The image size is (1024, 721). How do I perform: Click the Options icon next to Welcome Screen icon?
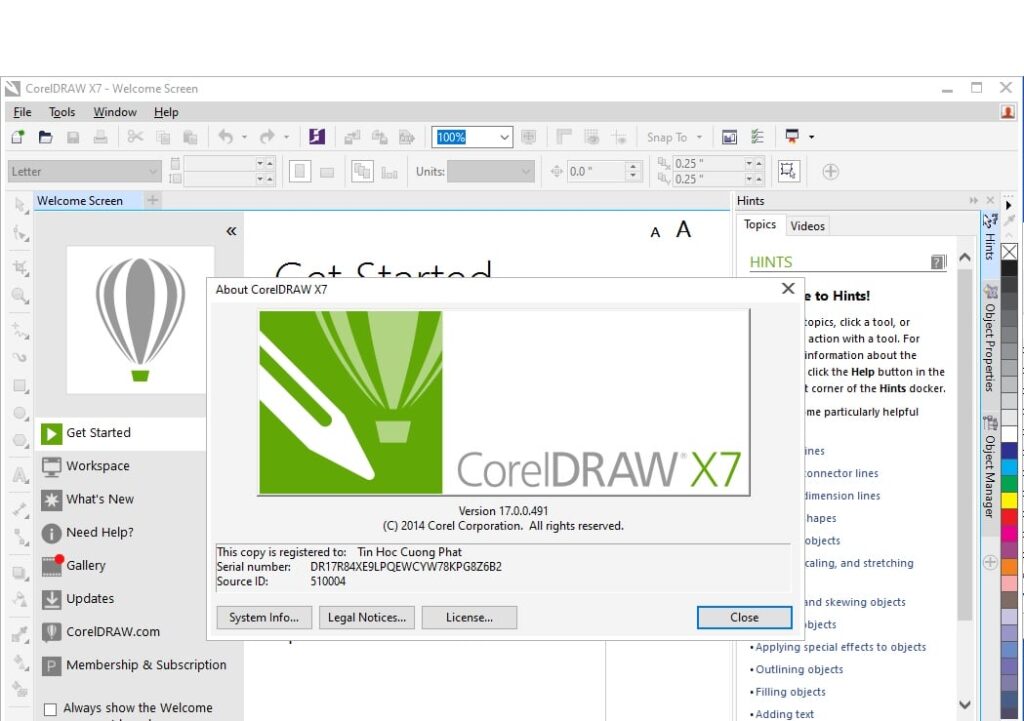(x=757, y=137)
